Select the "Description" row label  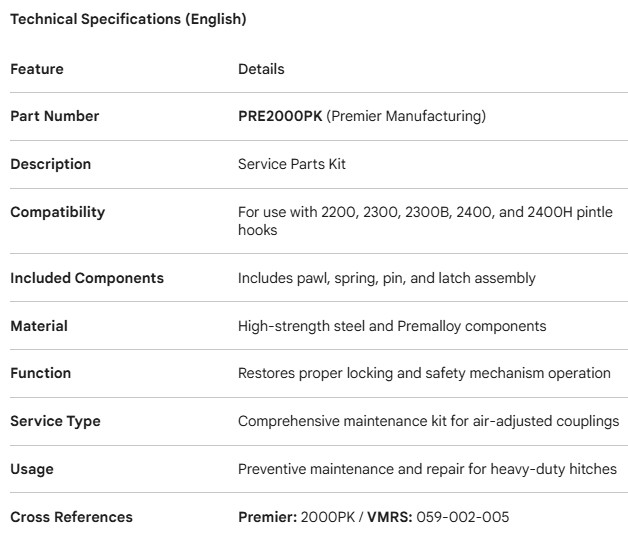(50, 164)
